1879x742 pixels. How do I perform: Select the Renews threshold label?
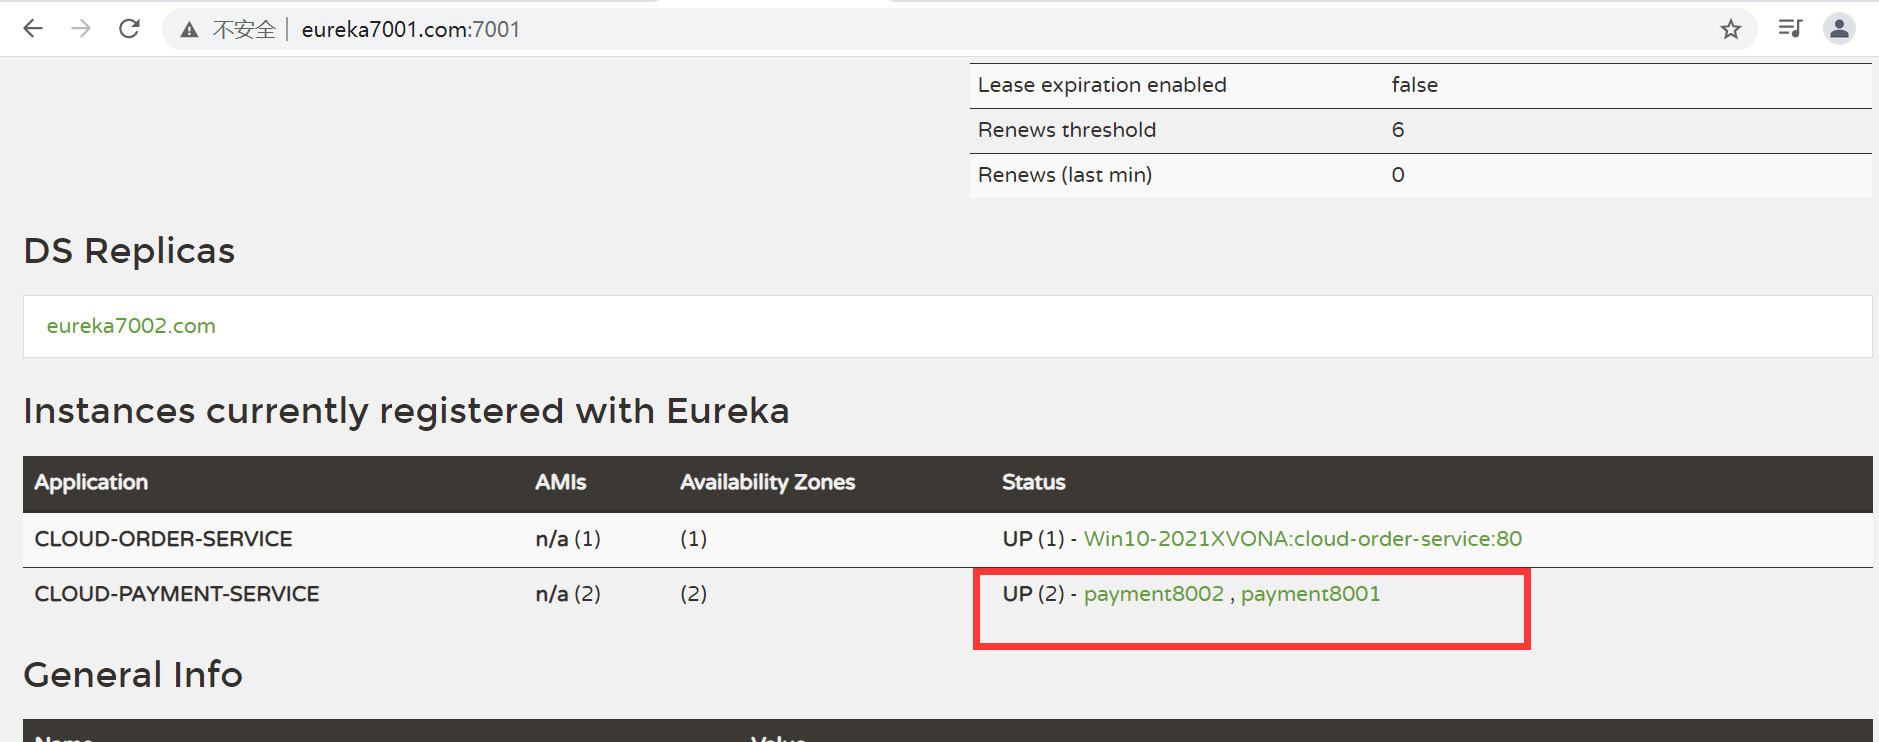point(1067,130)
